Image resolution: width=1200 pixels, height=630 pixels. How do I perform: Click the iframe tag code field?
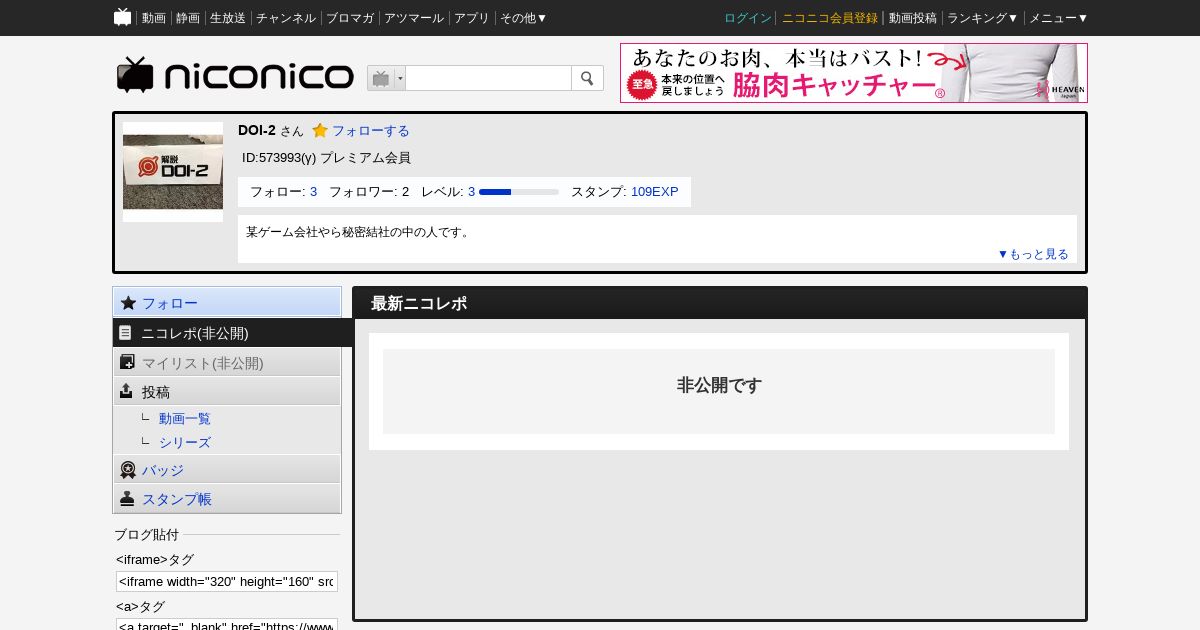pyautogui.click(x=227, y=582)
